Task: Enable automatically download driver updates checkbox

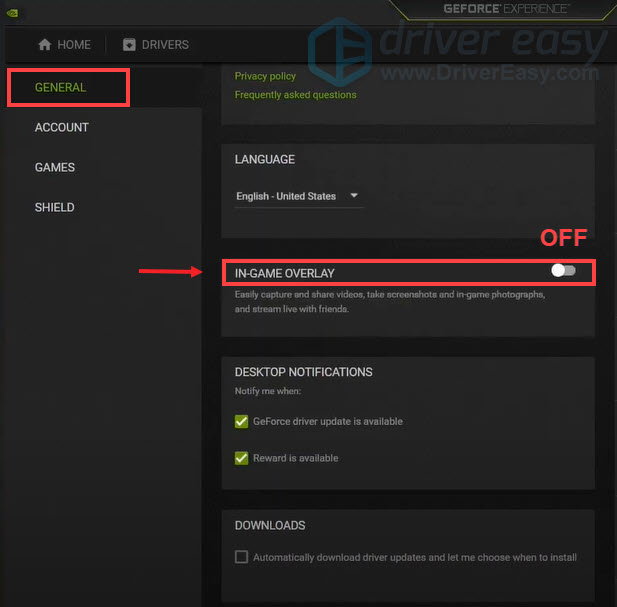Action: point(241,557)
